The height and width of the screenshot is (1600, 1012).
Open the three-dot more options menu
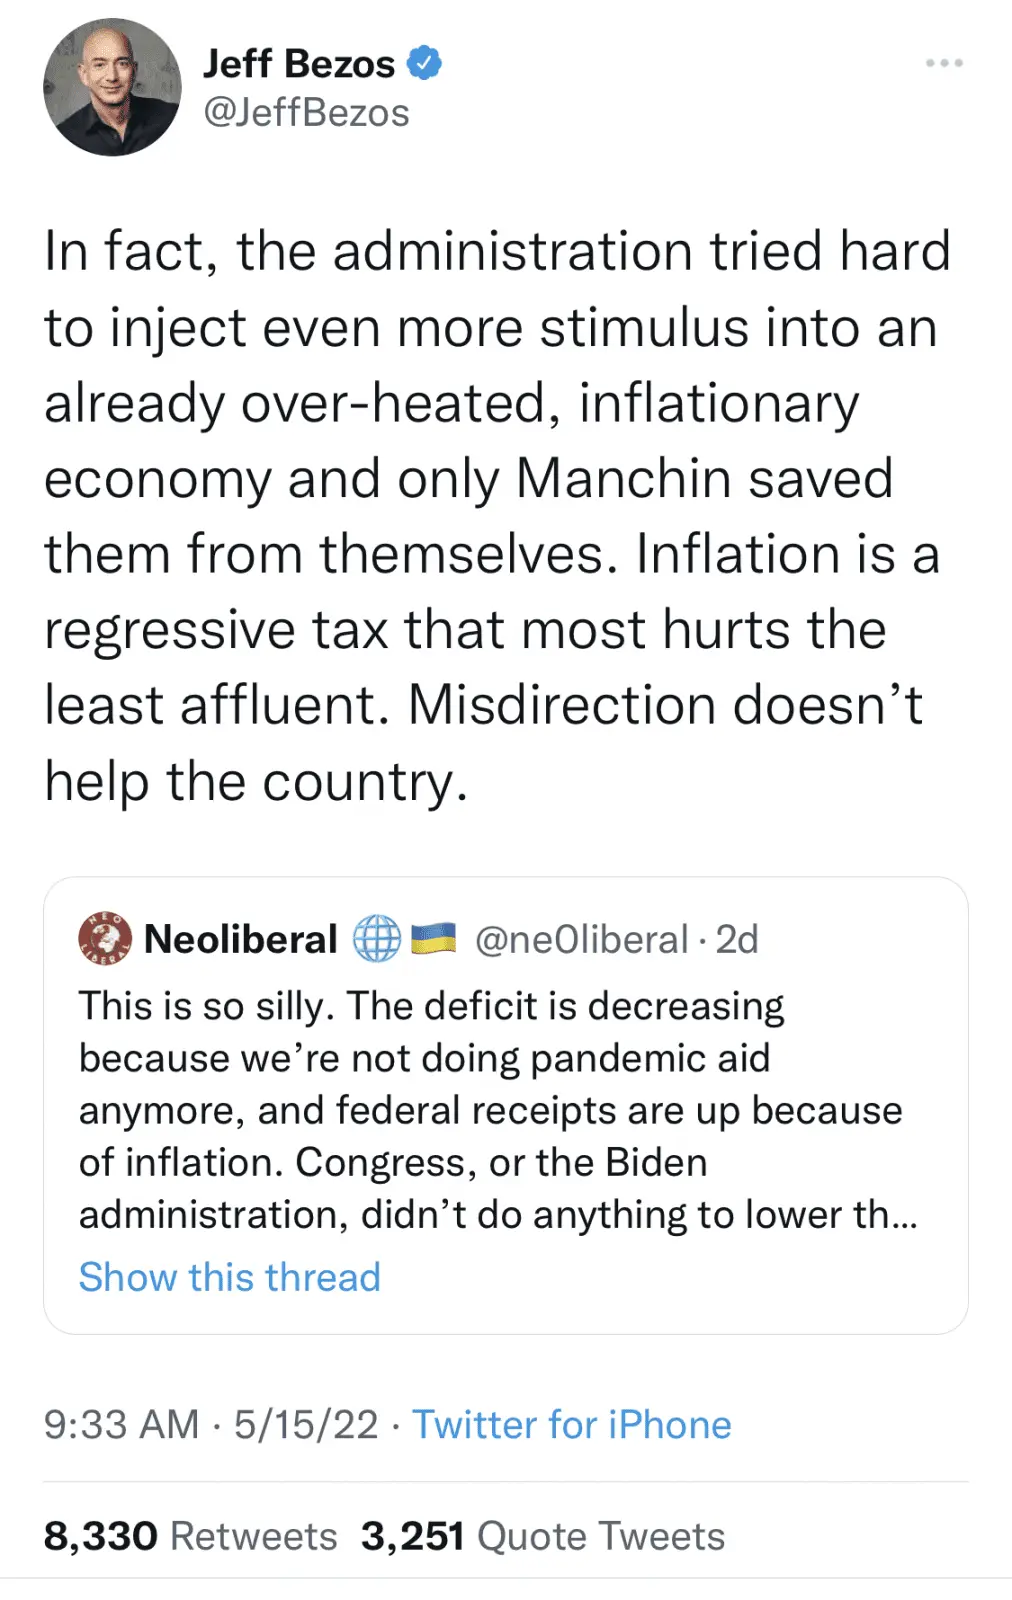[x=944, y=63]
